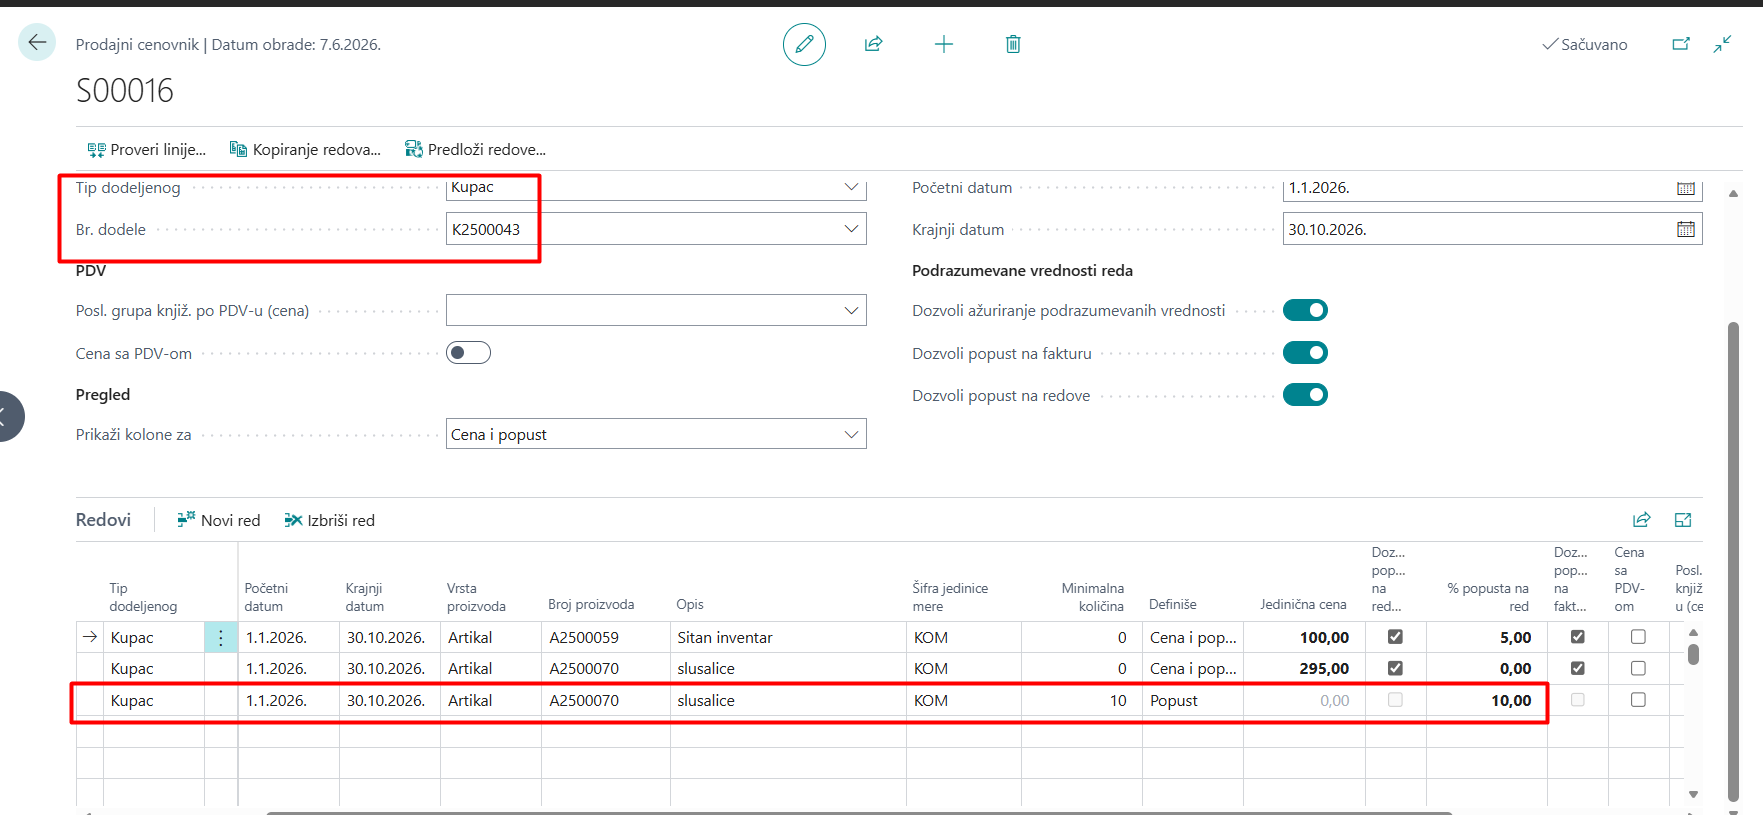Open the share icon in header
The height and width of the screenshot is (815, 1763).
pyautogui.click(x=874, y=44)
